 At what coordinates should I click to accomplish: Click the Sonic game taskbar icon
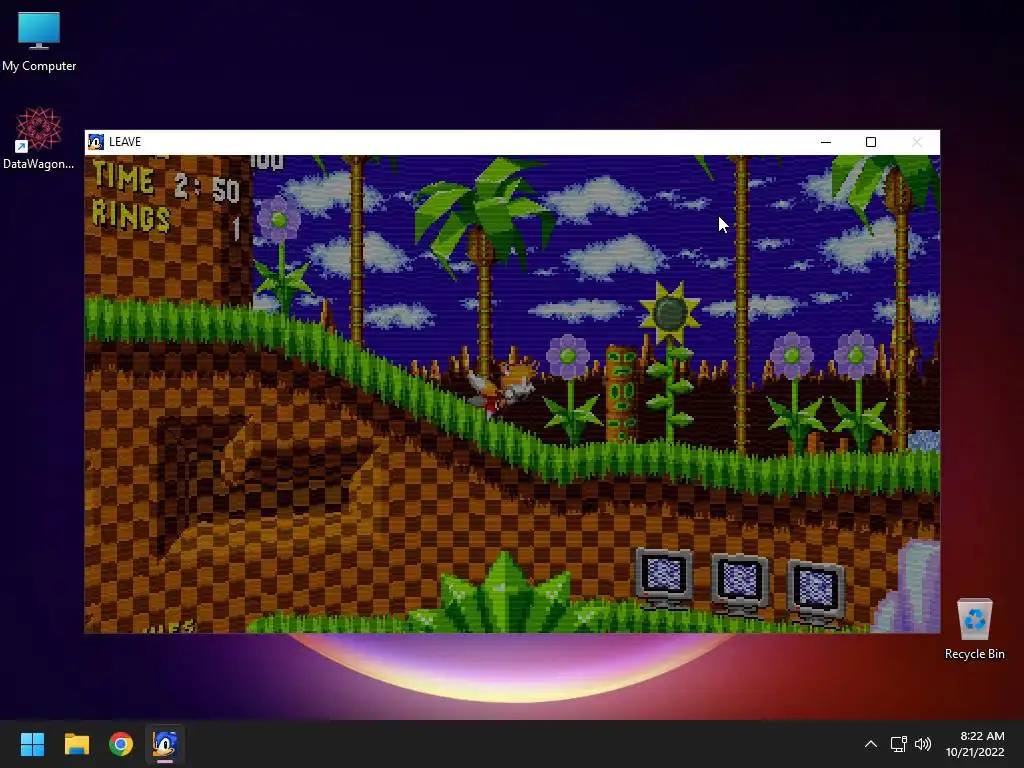click(165, 744)
